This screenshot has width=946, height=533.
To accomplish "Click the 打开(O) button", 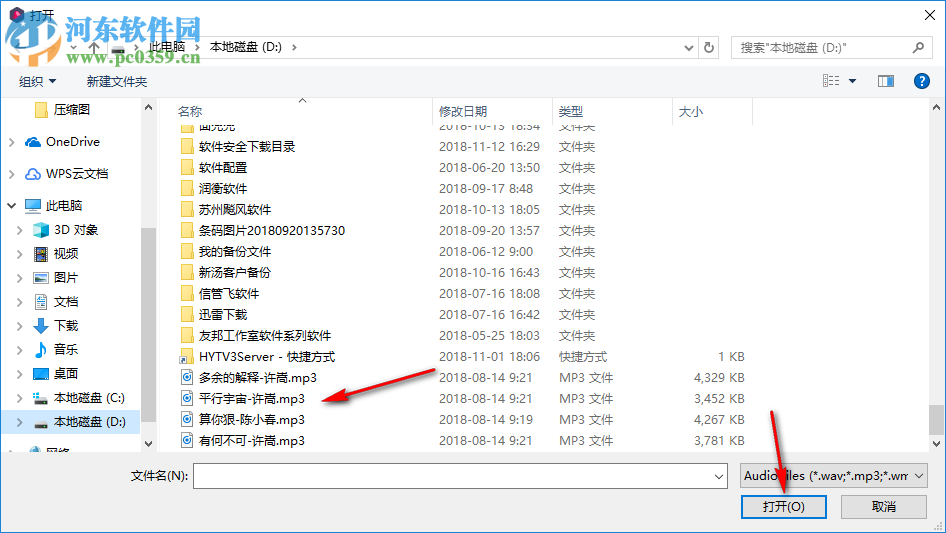I will 784,506.
